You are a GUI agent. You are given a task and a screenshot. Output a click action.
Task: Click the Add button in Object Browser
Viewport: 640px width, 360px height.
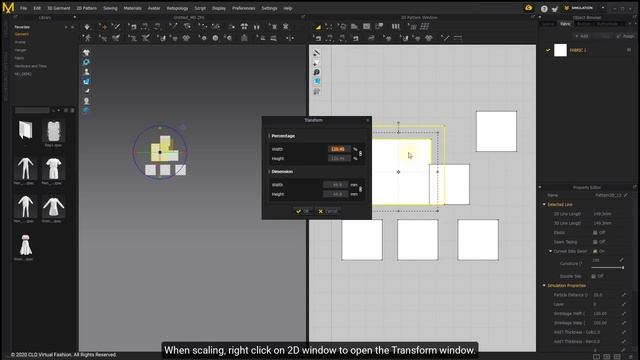coord(582,36)
